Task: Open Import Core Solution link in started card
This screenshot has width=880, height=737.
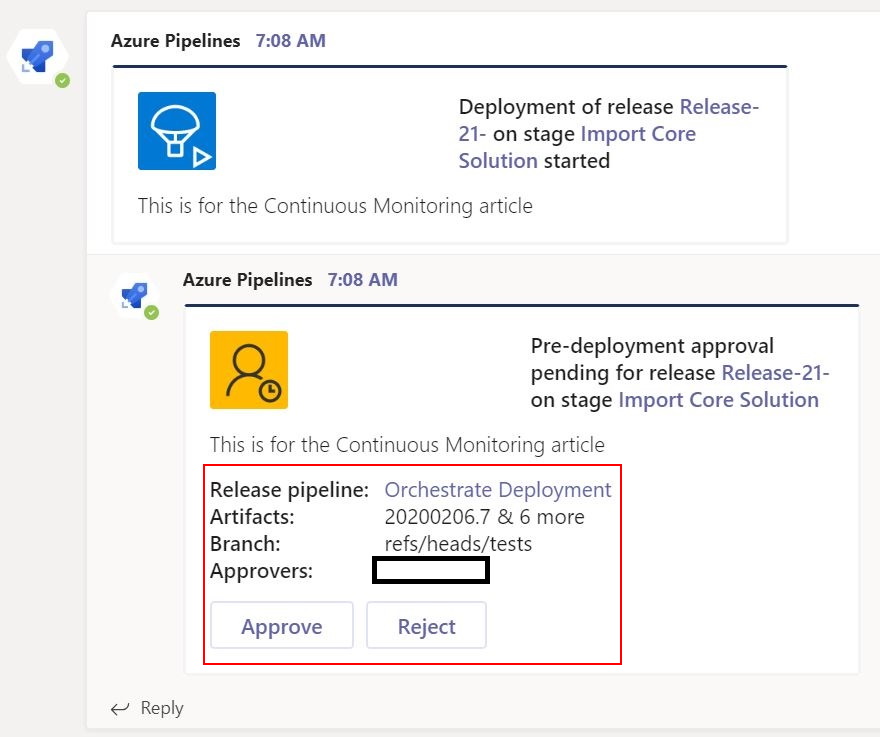Action: [x=577, y=147]
